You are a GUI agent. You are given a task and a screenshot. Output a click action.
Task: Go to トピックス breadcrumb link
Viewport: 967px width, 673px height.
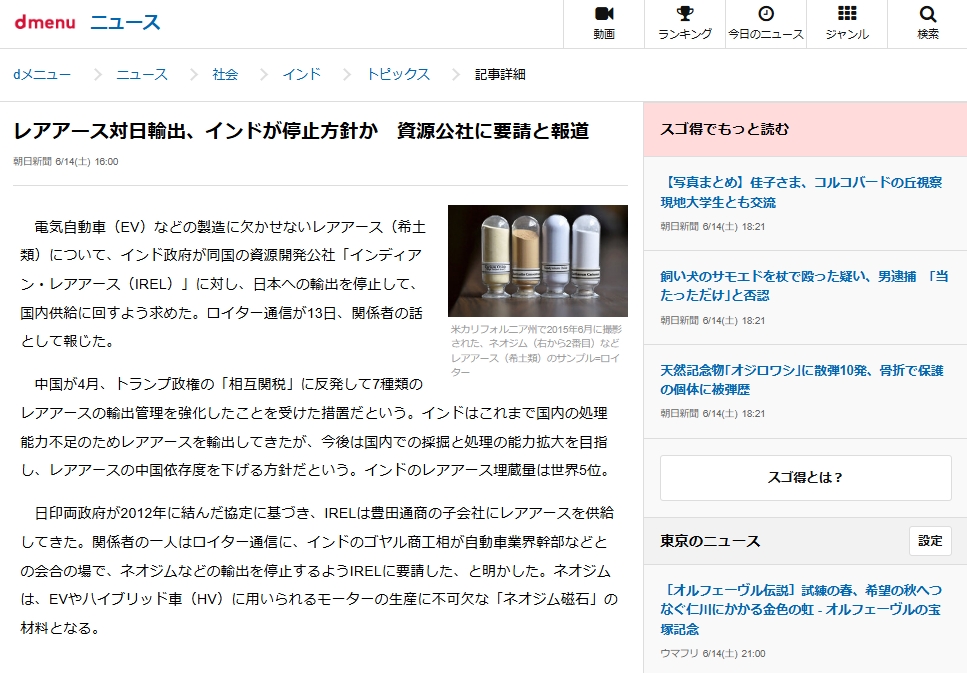click(x=398, y=75)
